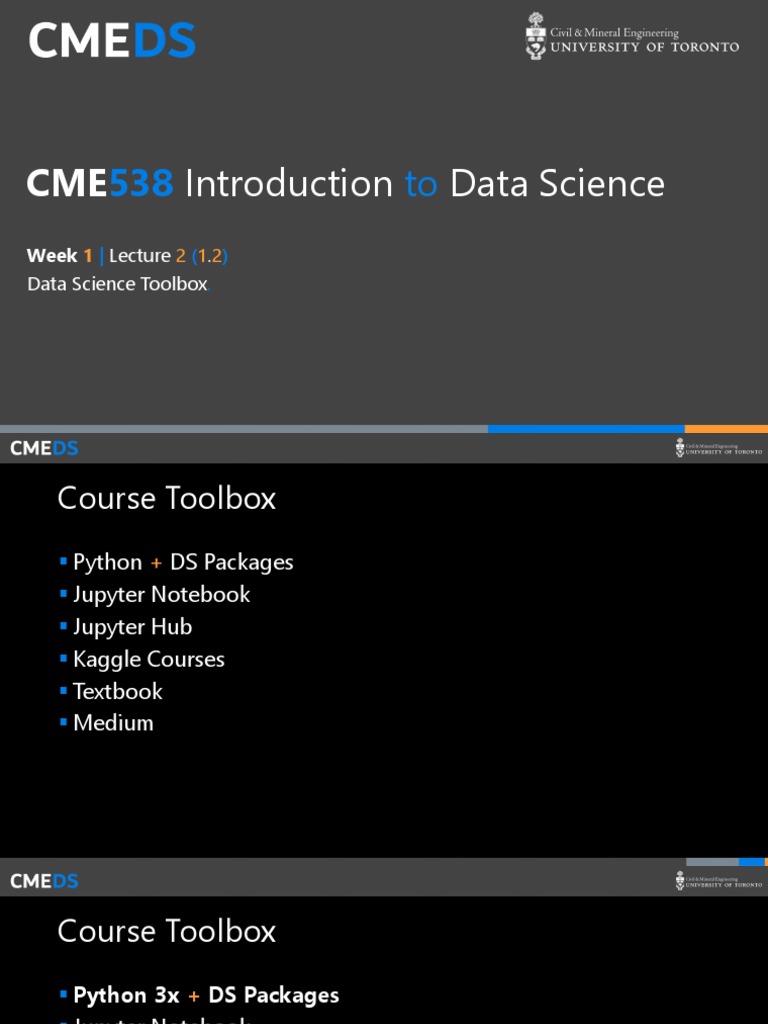Click the Week 1 Lecture 2 (1.2) line
The height and width of the screenshot is (1024, 768).
[x=127, y=256]
